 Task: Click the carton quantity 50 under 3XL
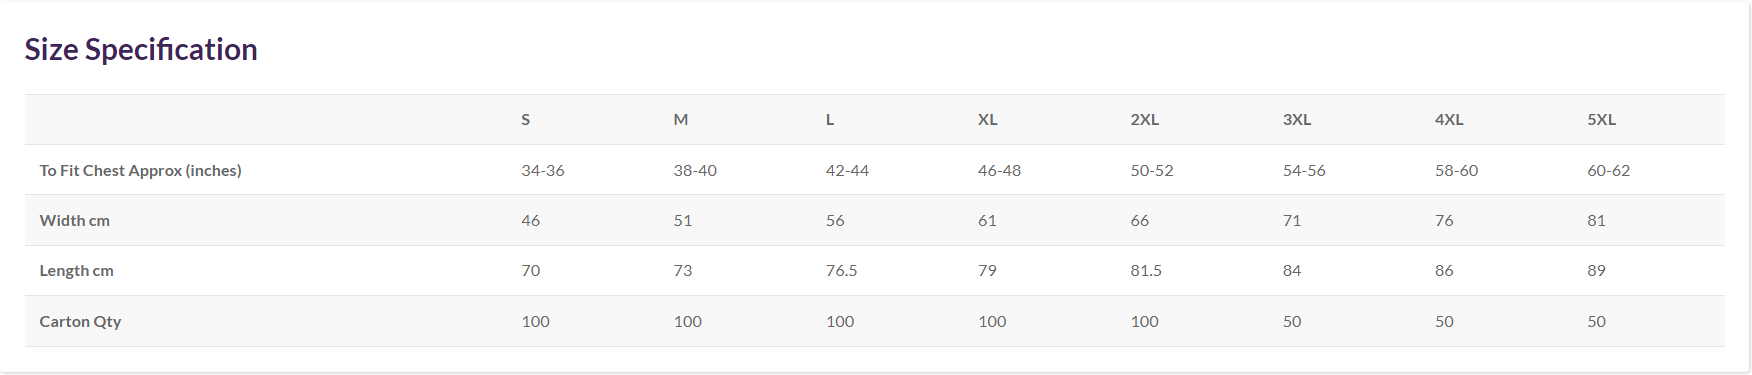pyautogui.click(x=1292, y=321)
